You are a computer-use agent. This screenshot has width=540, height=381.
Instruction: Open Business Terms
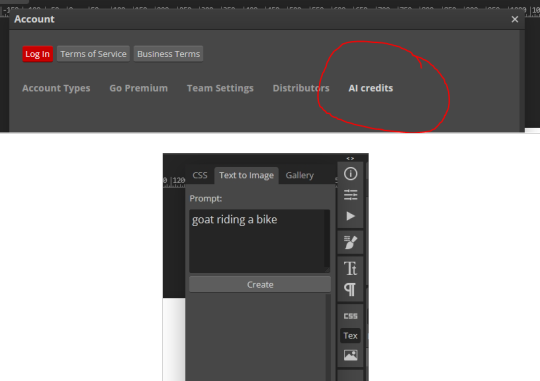pos(168,54)
